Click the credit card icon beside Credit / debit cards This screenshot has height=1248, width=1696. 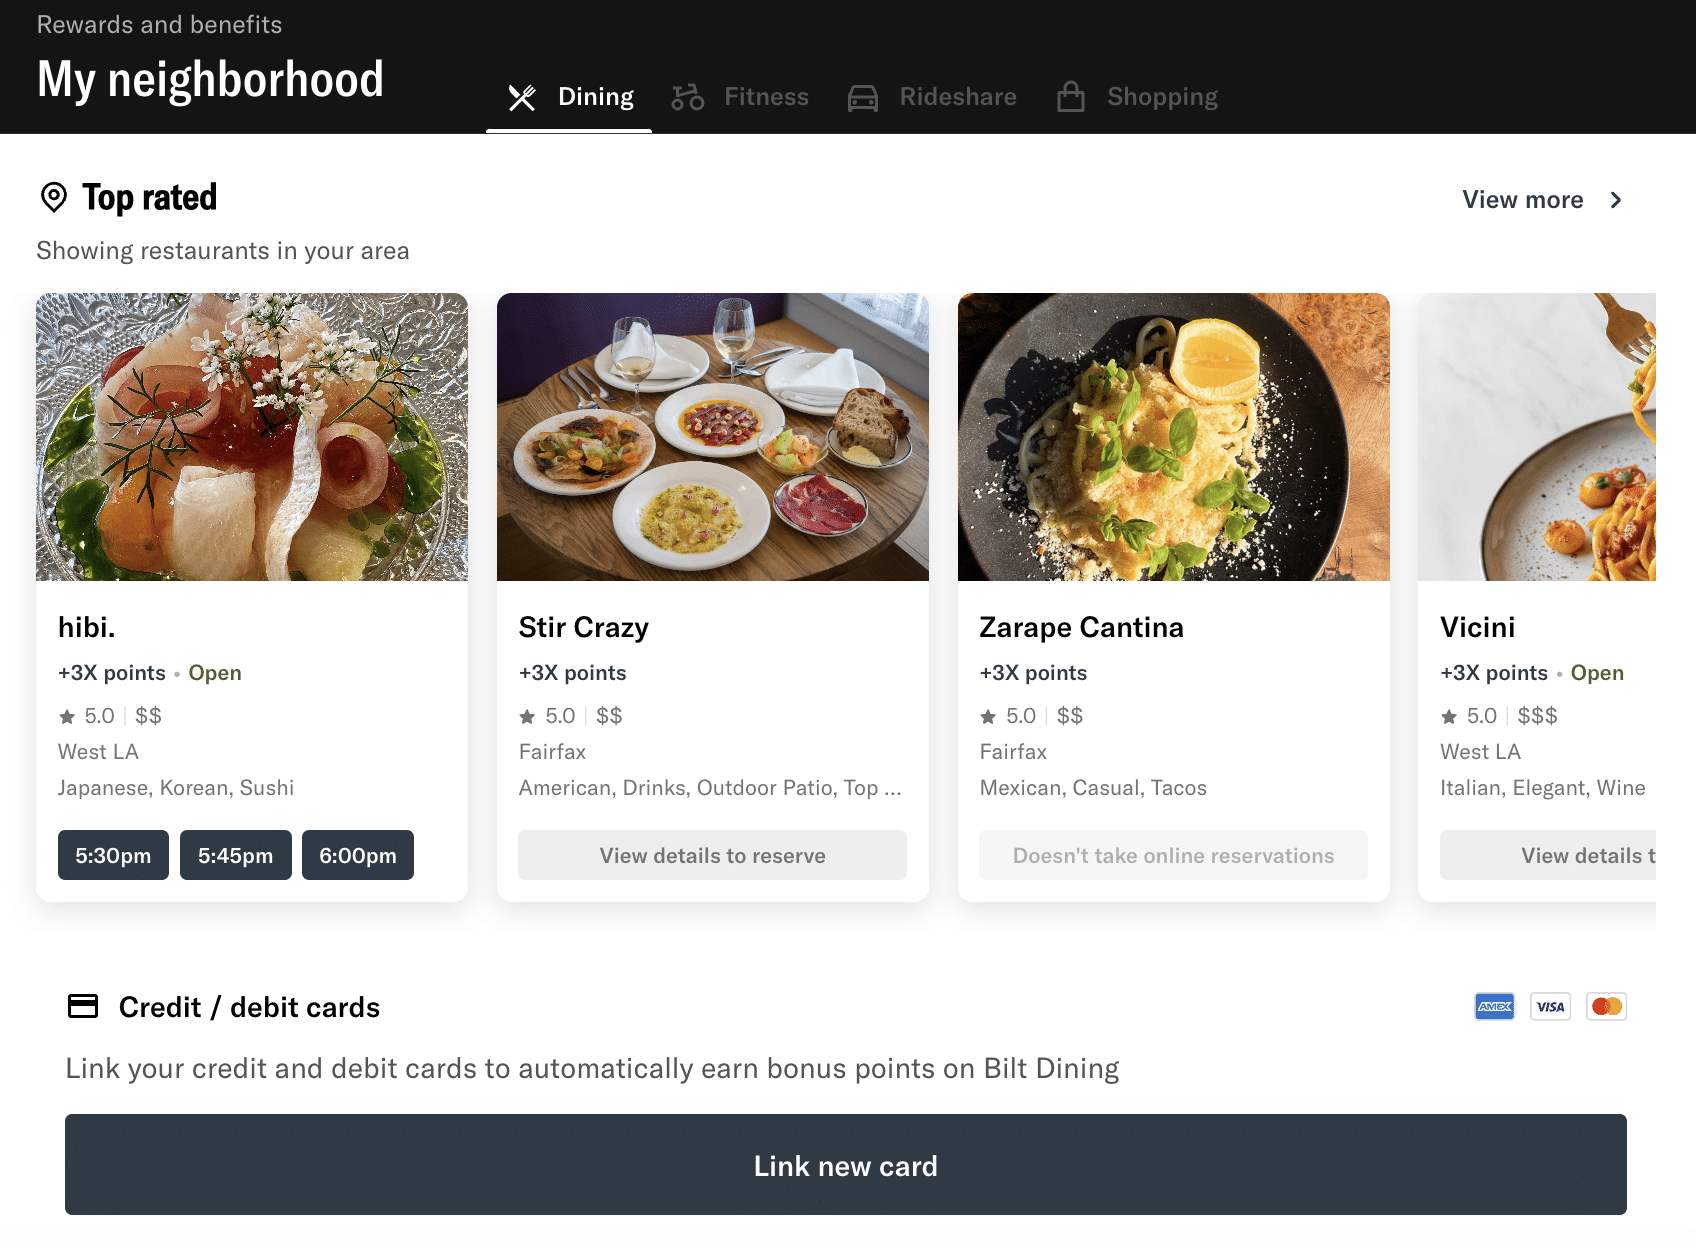point(83,1006)
